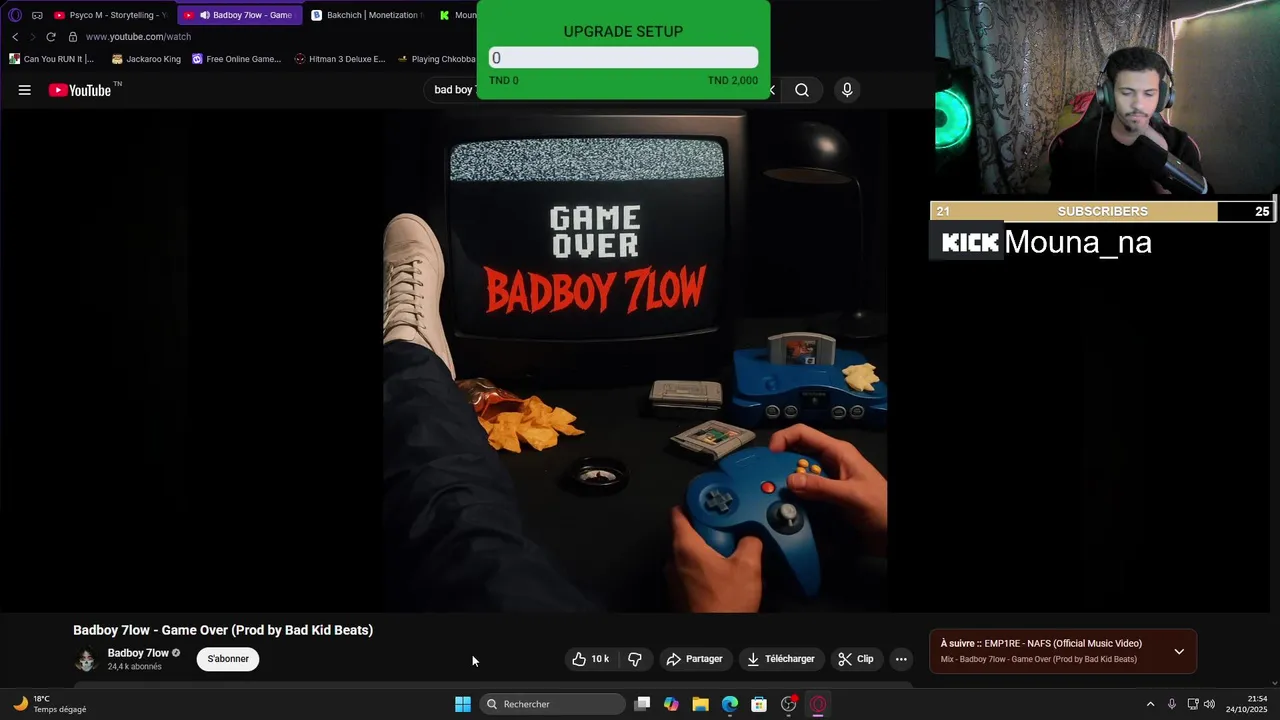The width and height of the screenshot is (1280, 720).
Task: Launch Copilot from the taskbar
Action: 671,704
